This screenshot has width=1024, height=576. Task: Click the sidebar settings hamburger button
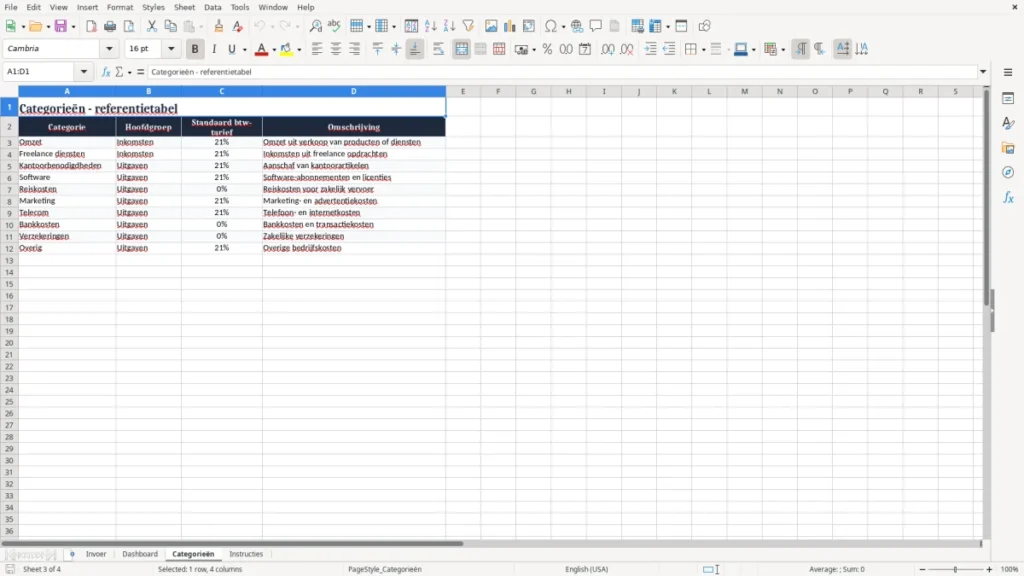click(x=1008, y=72)
